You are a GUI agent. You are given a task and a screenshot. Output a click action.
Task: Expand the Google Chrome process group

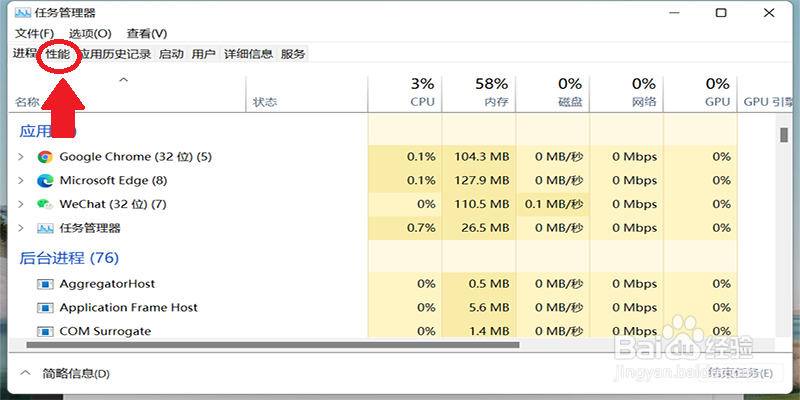pos(21,157)
